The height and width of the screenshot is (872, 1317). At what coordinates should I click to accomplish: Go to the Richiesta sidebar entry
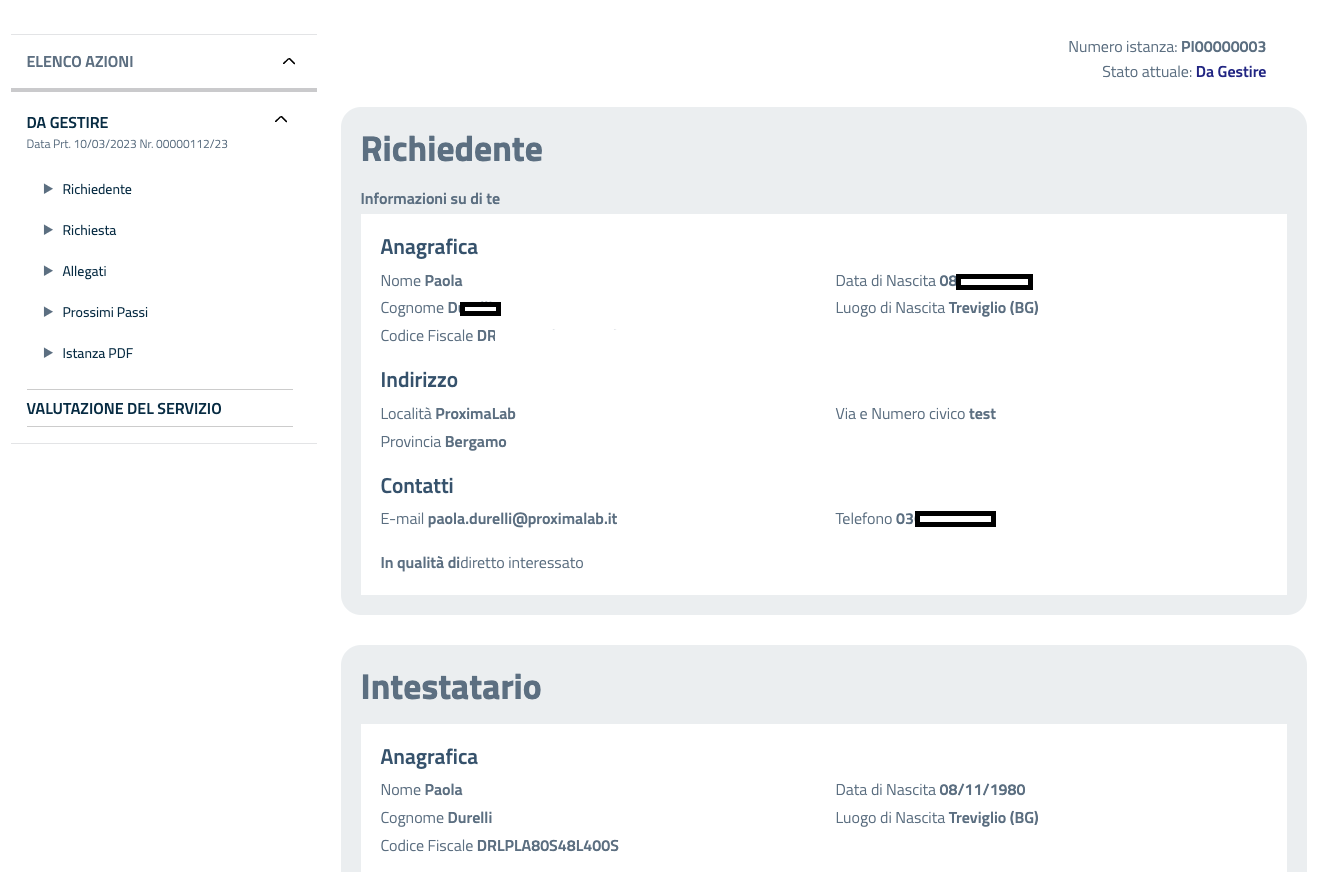(89, 230)
